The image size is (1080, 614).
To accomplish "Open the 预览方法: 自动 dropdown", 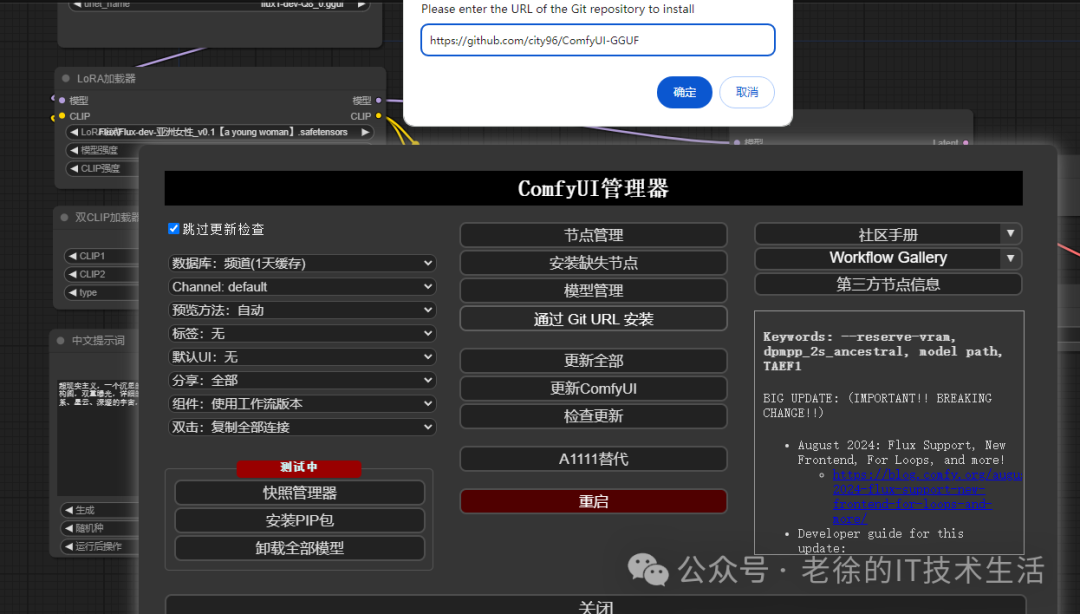I will tap(302, 310).
